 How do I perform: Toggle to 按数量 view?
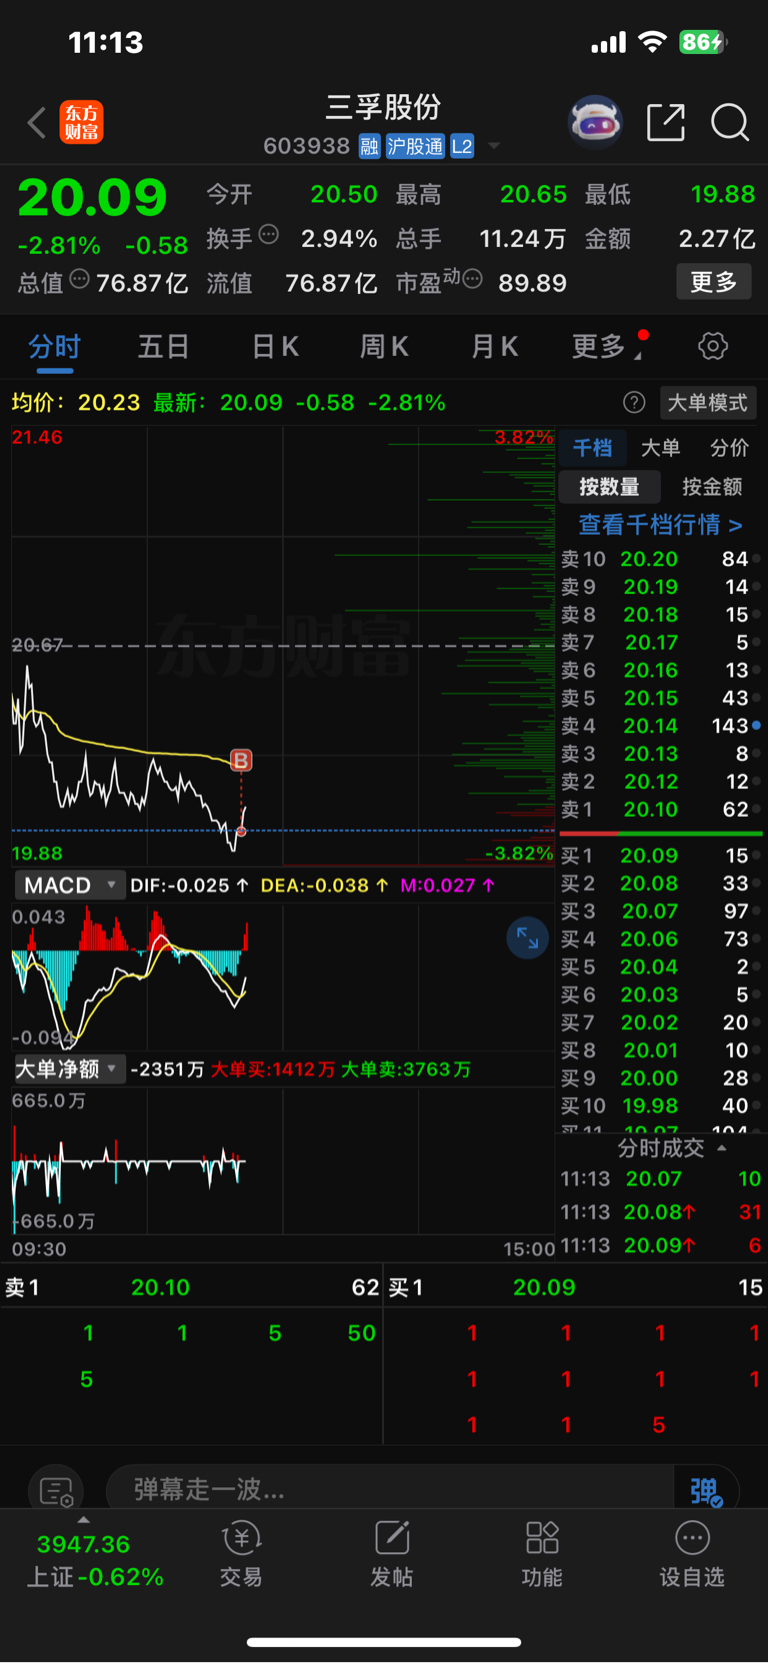point(609,487)
